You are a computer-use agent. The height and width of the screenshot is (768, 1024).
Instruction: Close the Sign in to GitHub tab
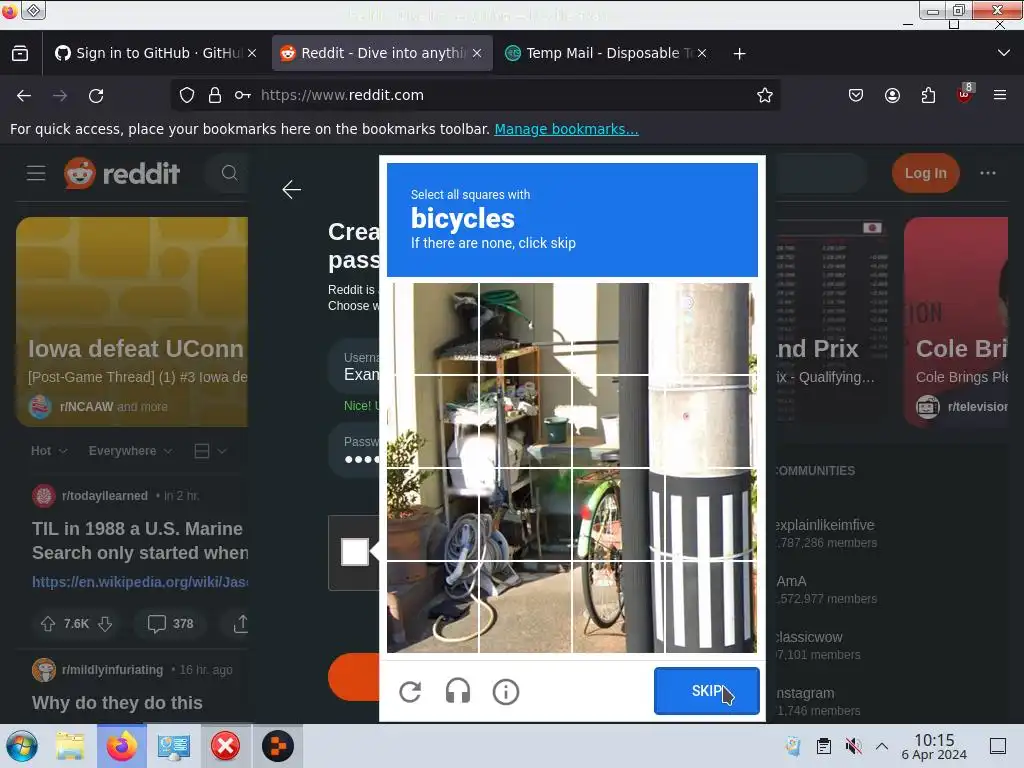pyautogui.click(x=252, y=54)
